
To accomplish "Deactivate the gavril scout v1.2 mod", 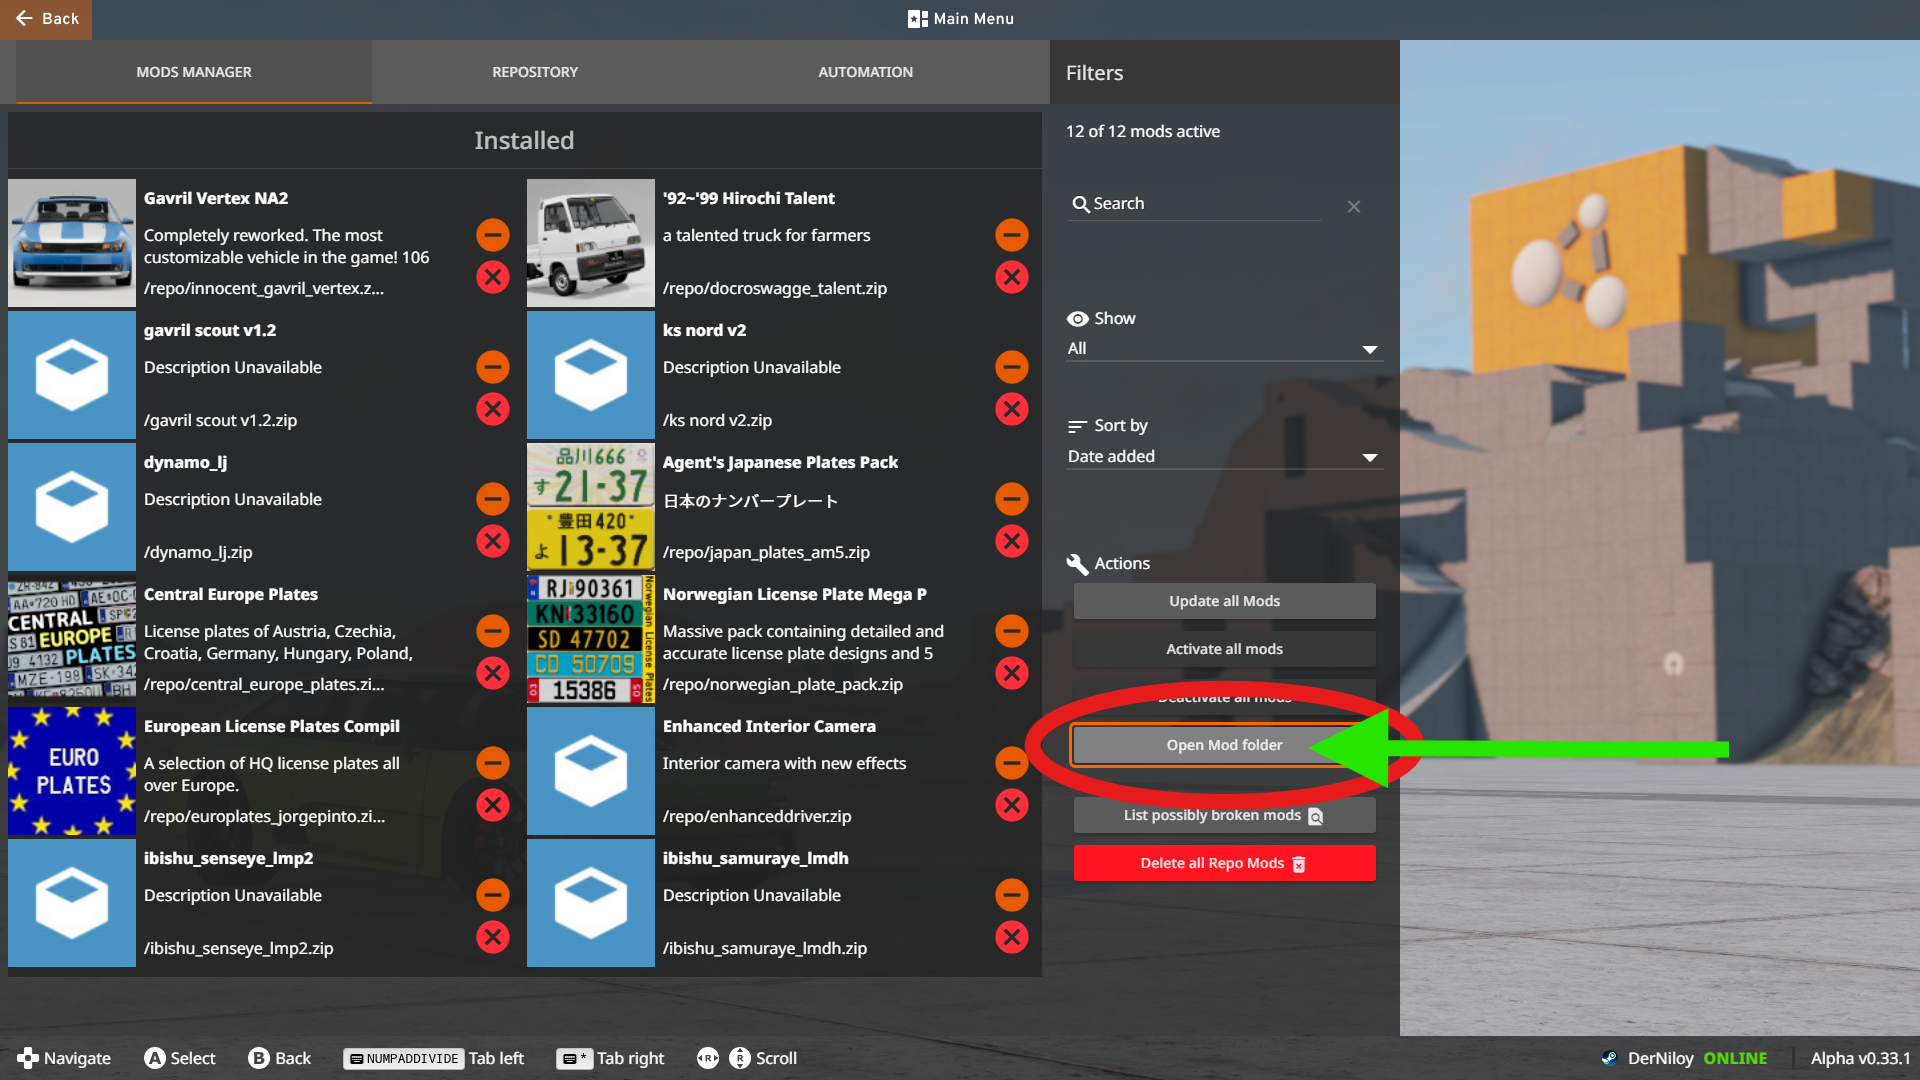I will coord(492,367).
